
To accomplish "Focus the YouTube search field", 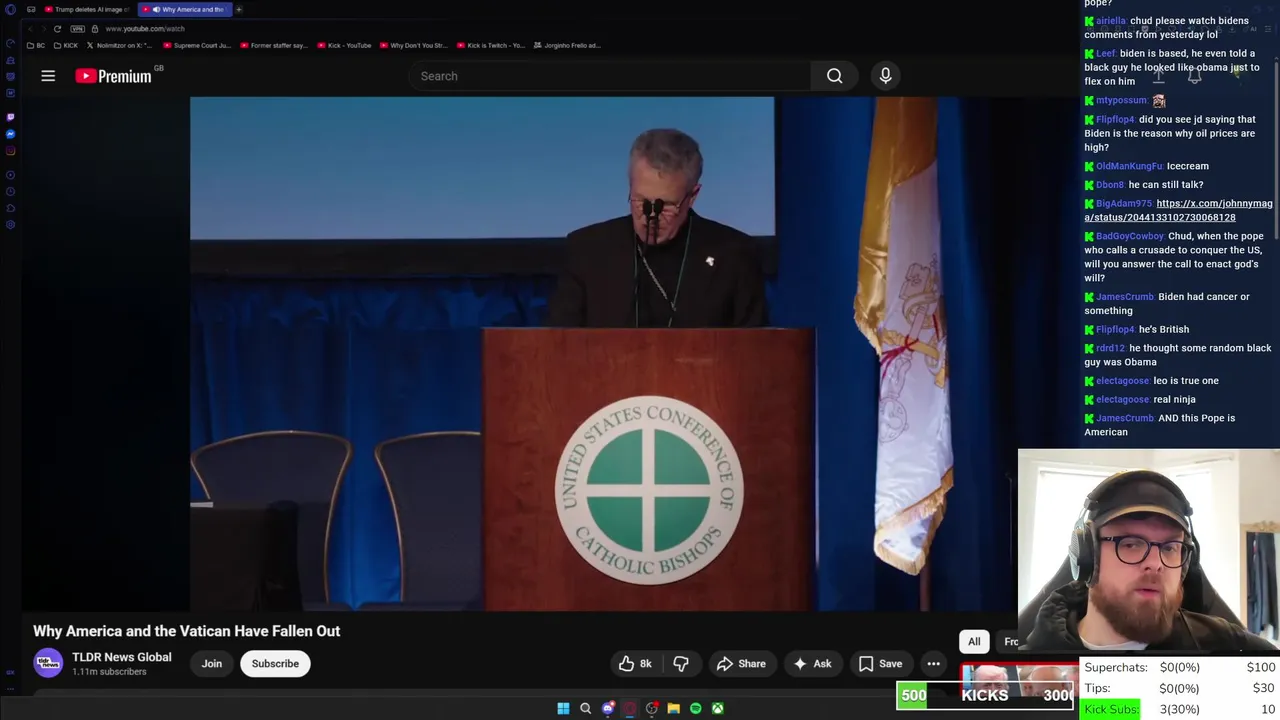I will pos(609,76).
